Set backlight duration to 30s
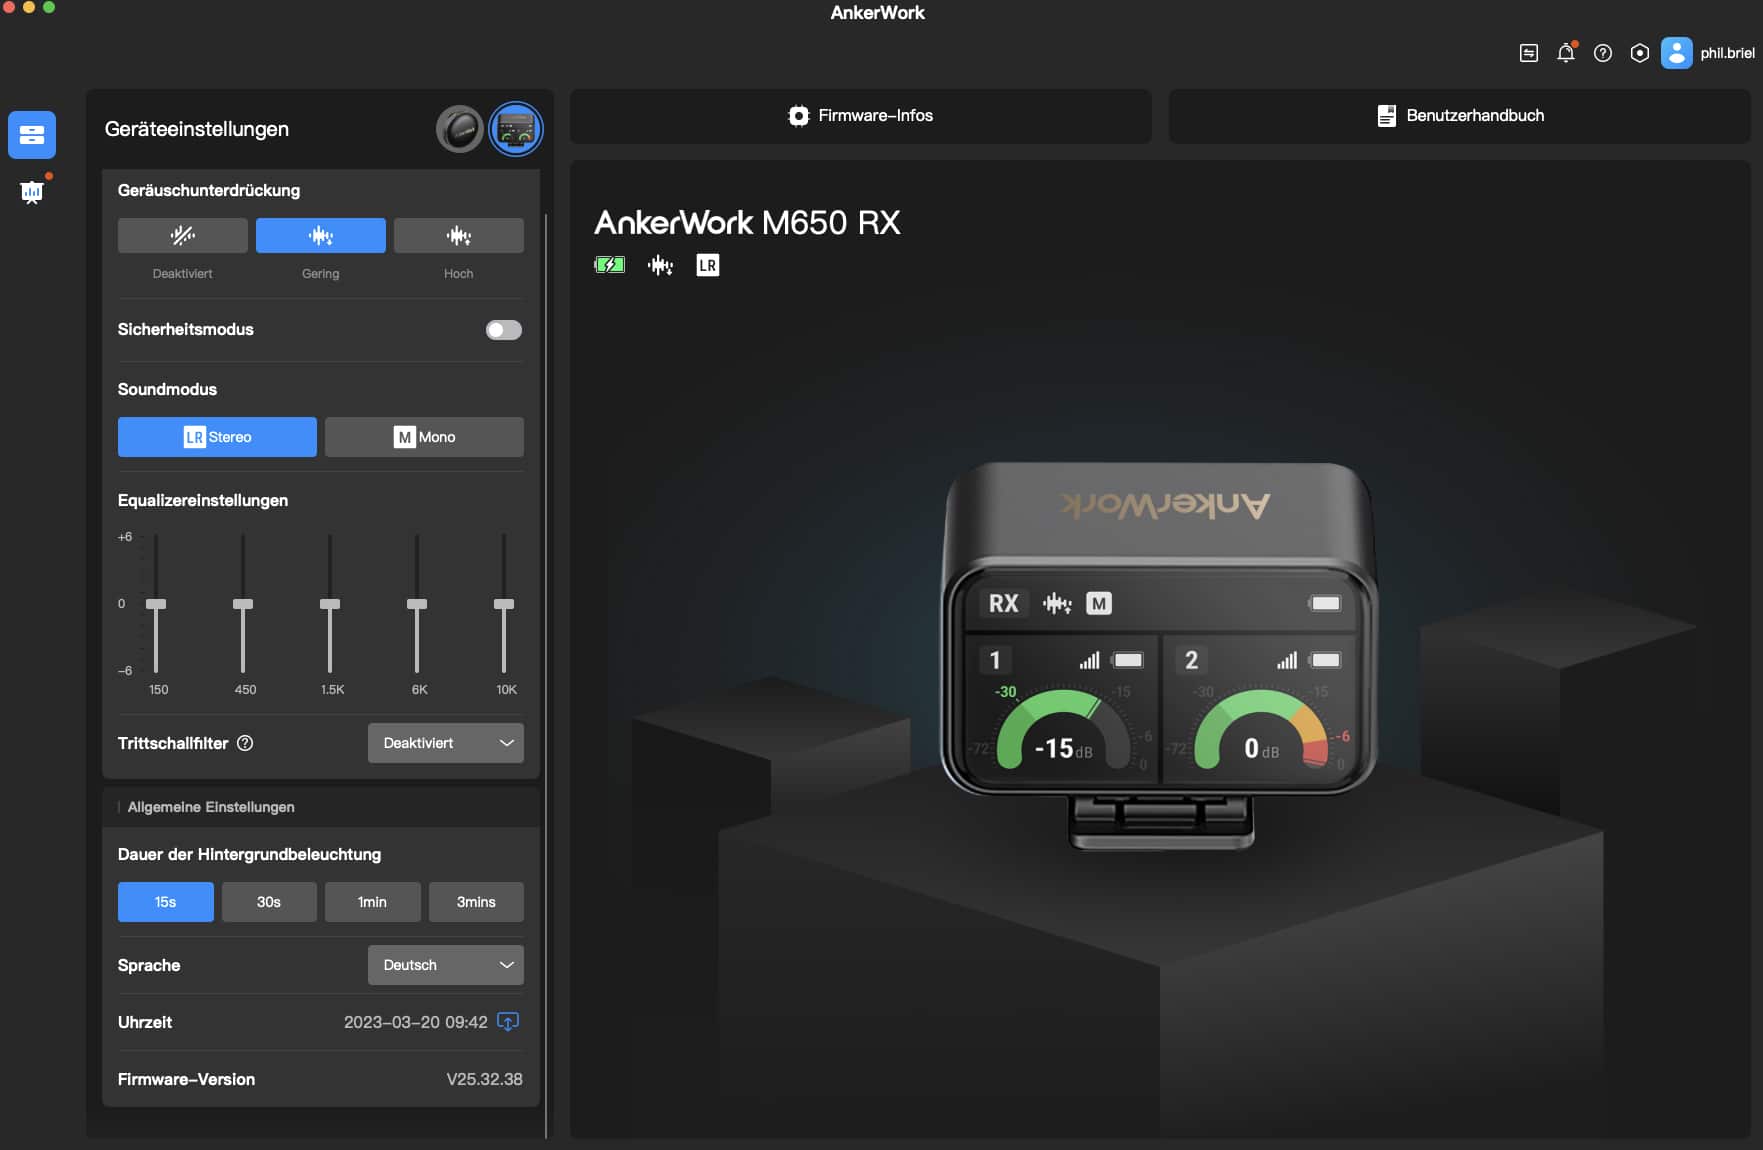The image size is (1763, 1150). (268, 902)
